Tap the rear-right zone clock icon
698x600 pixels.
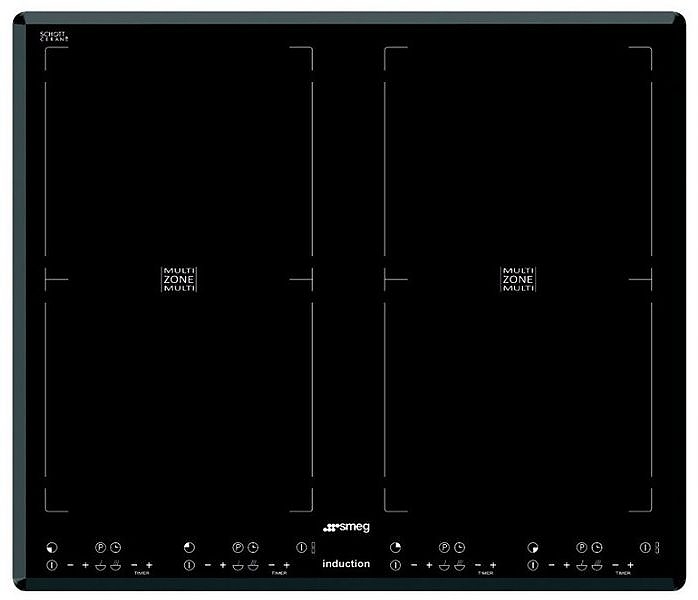[x=459, y=547]
